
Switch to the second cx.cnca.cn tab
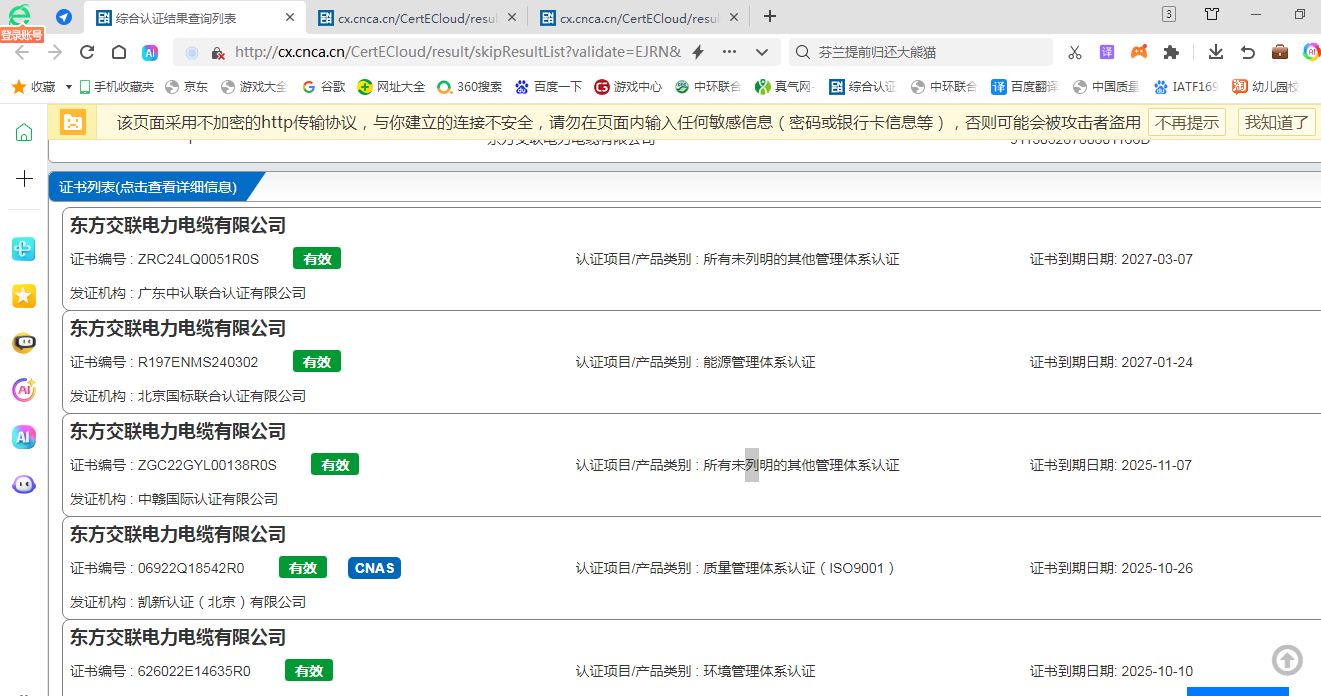[418, 18]
